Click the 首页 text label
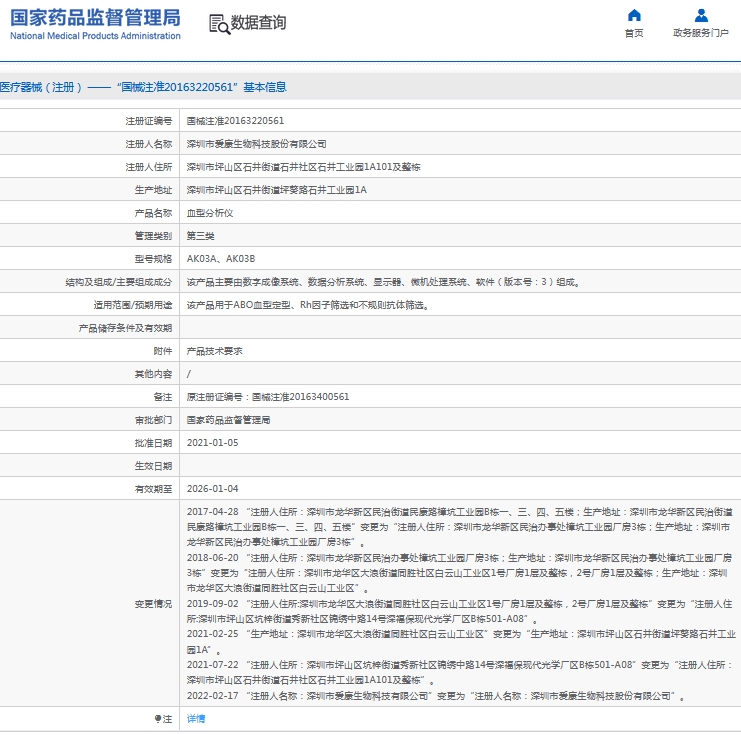The width and height of the screenshot is (741, 735). click(x=634, y=33)
